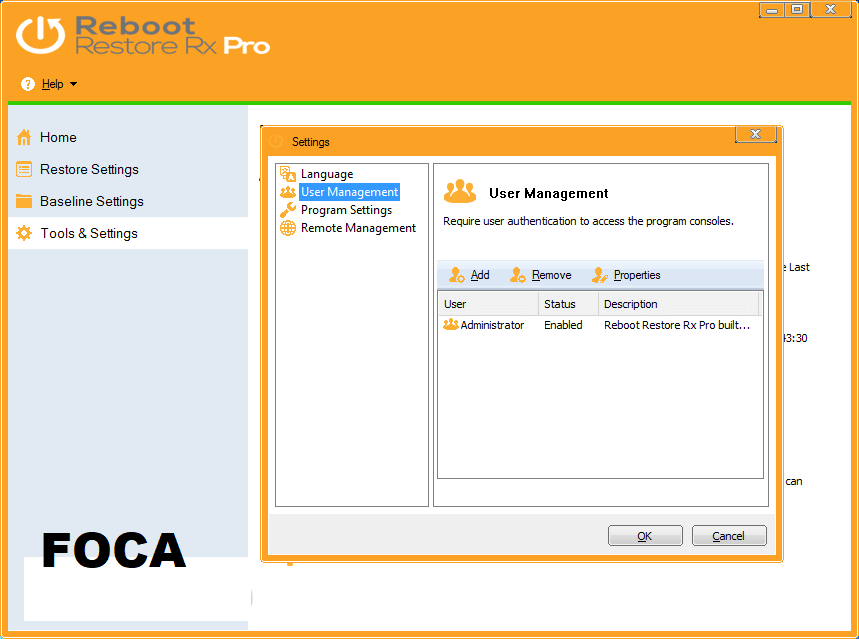Viewport: 859px width, 639px height.
Task: Sort by the Description column header
Action: 678,304
